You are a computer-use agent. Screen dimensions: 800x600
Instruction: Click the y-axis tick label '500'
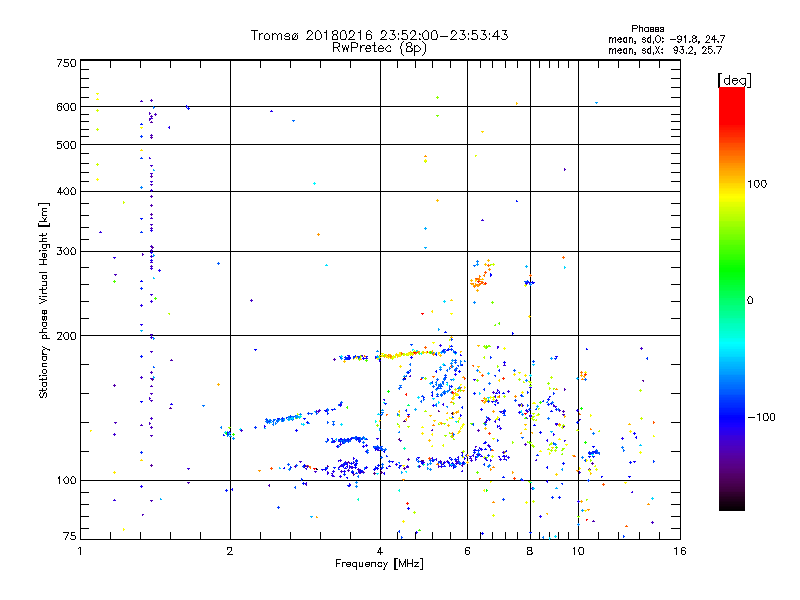tap(66, 145)
